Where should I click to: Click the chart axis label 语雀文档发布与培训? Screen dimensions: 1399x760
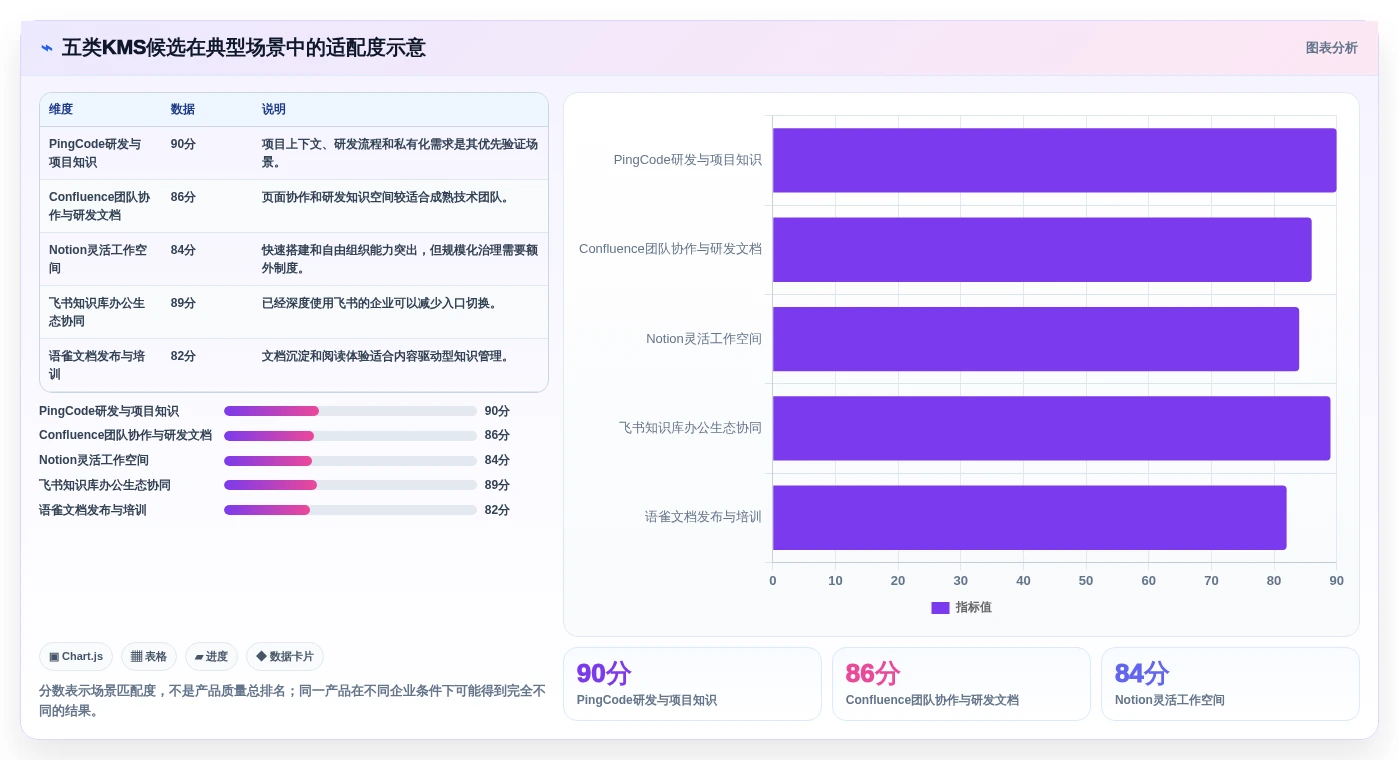coord(703,517)
